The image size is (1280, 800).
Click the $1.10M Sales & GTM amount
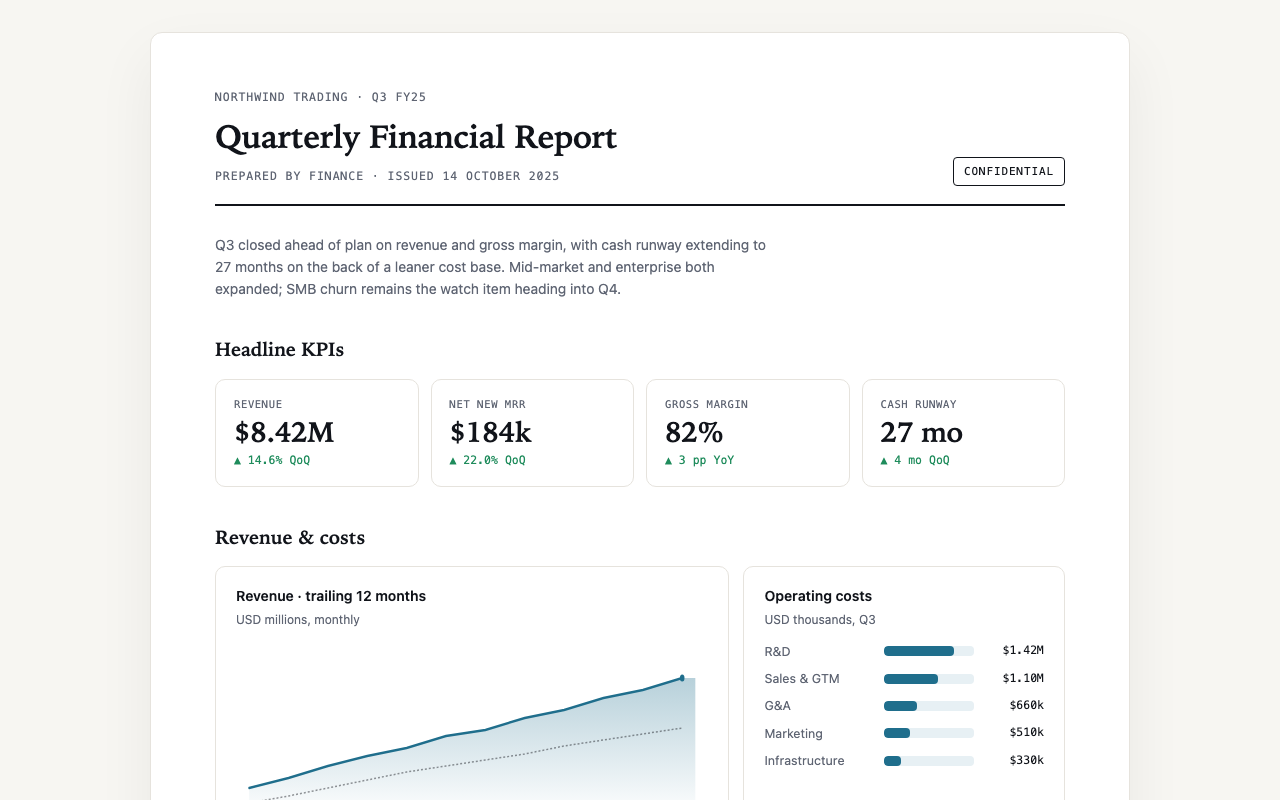(x=1023, y=678)
